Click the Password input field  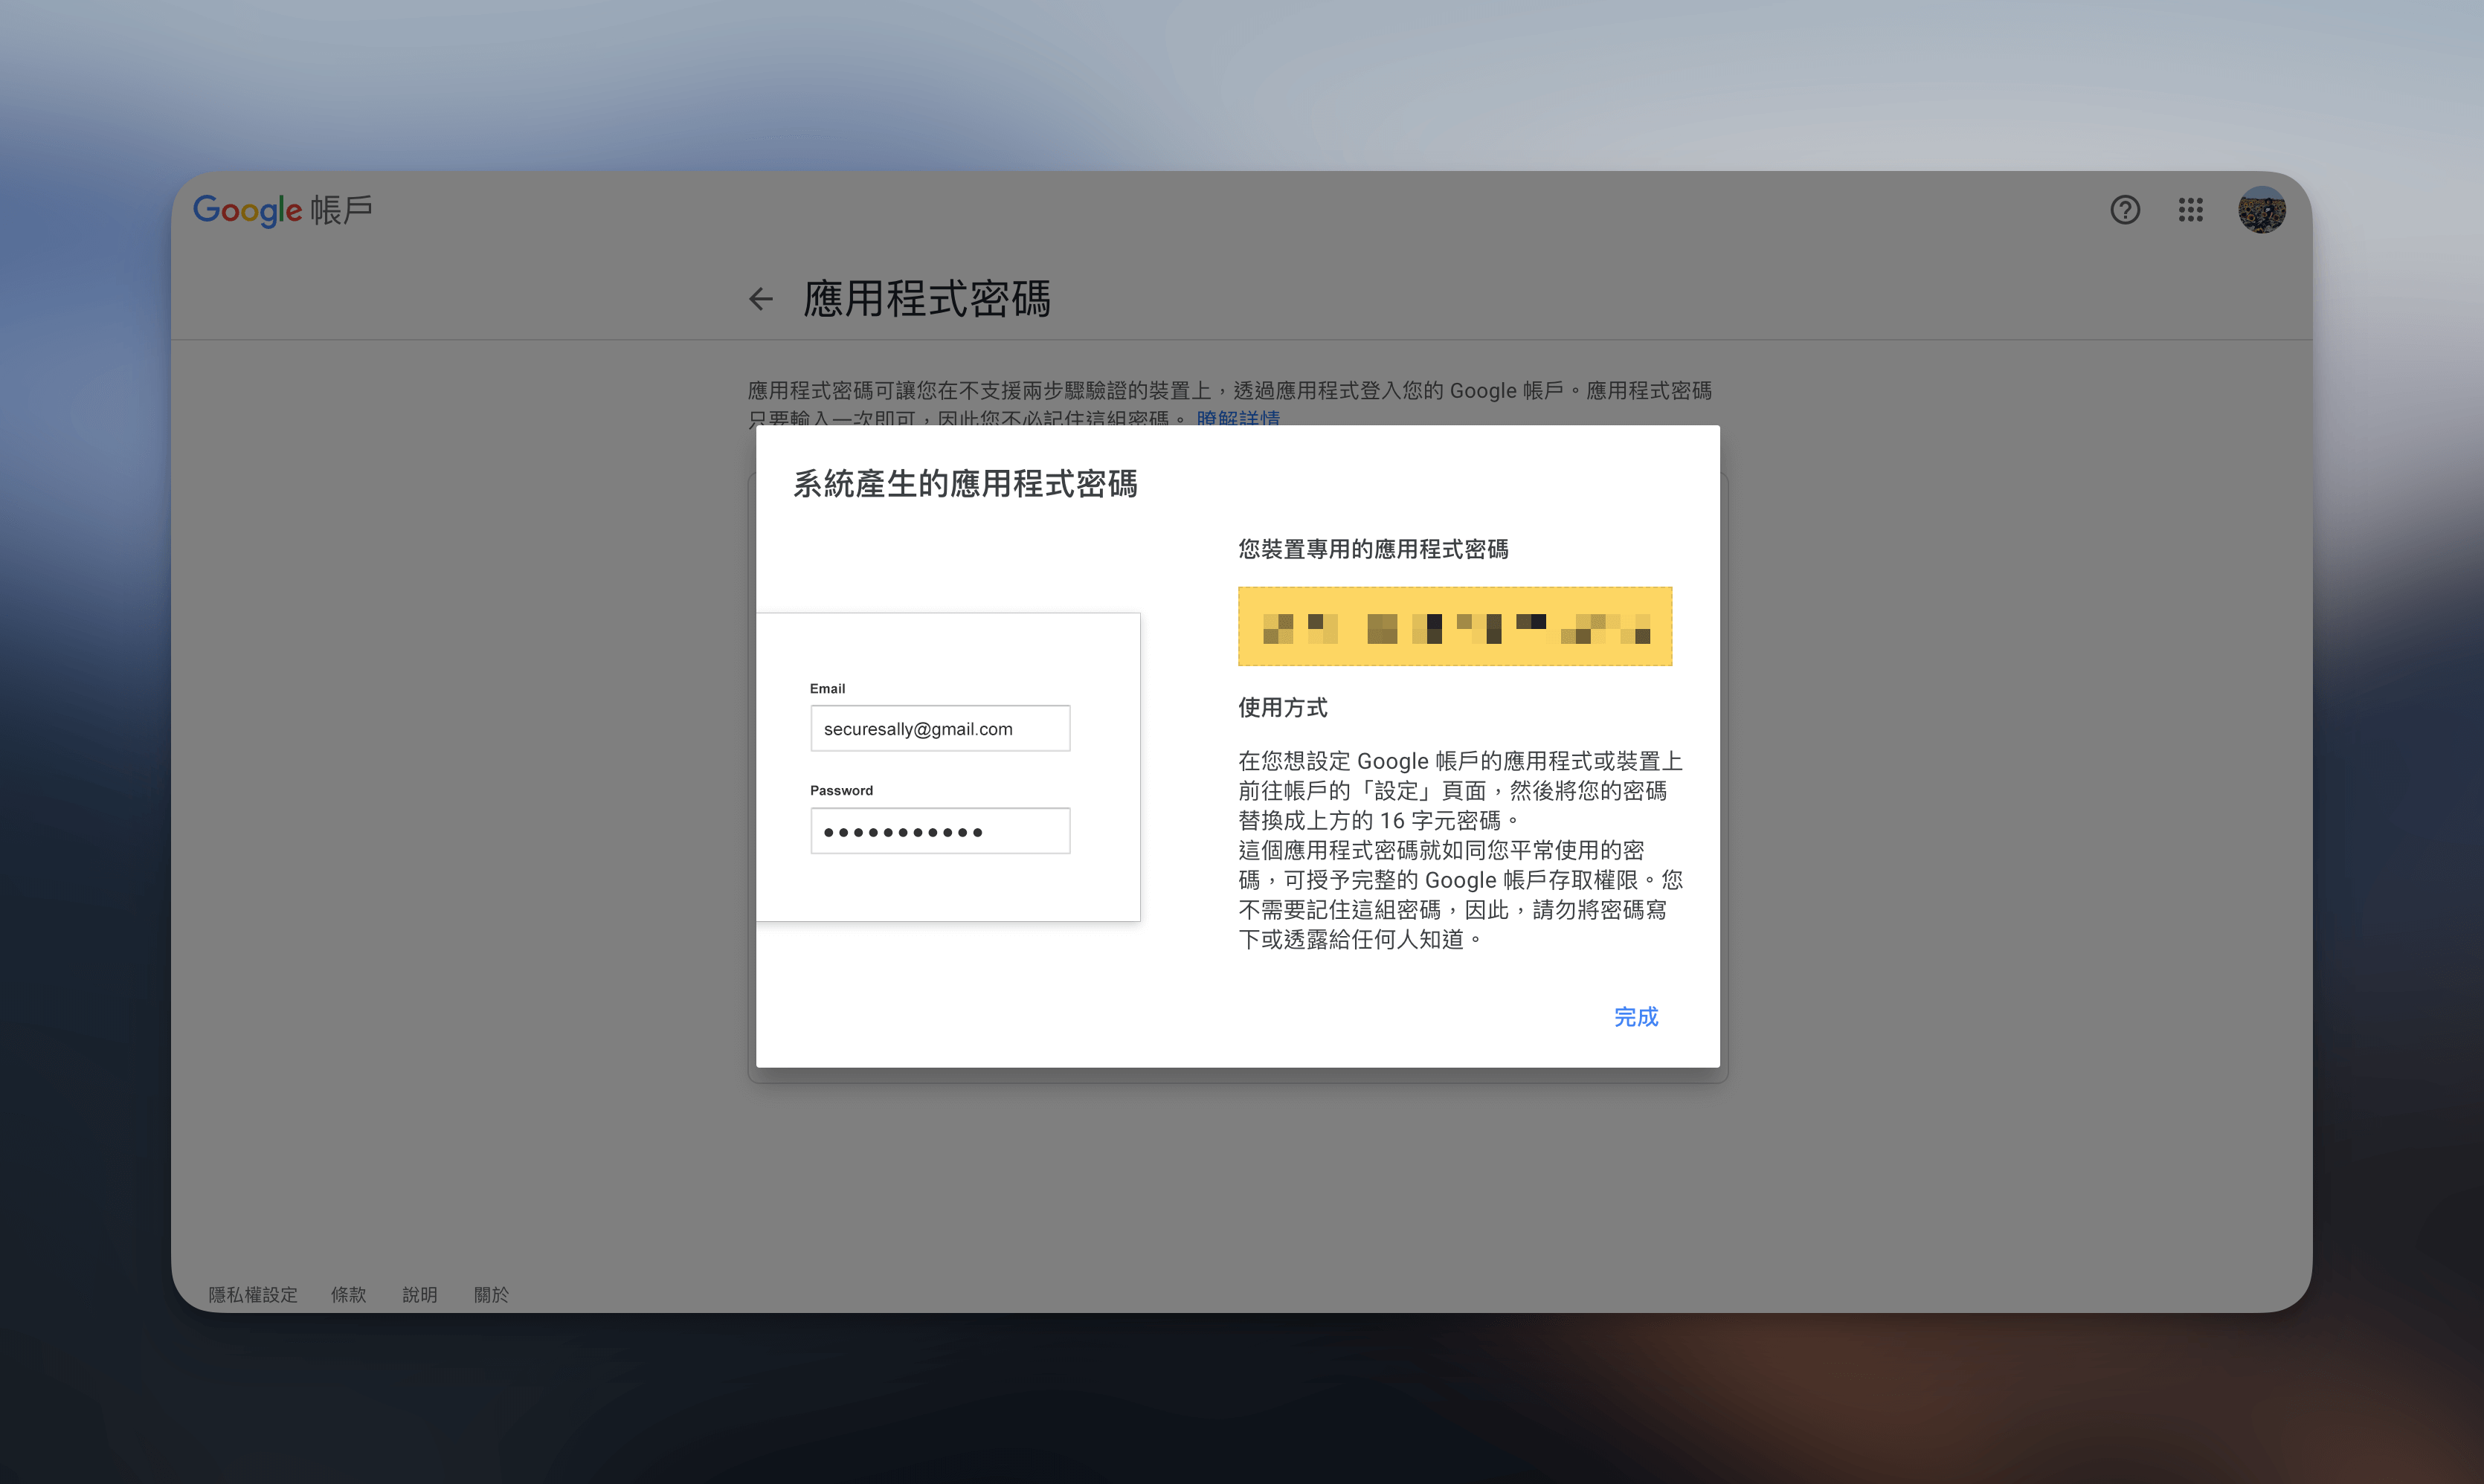[940, 831]
